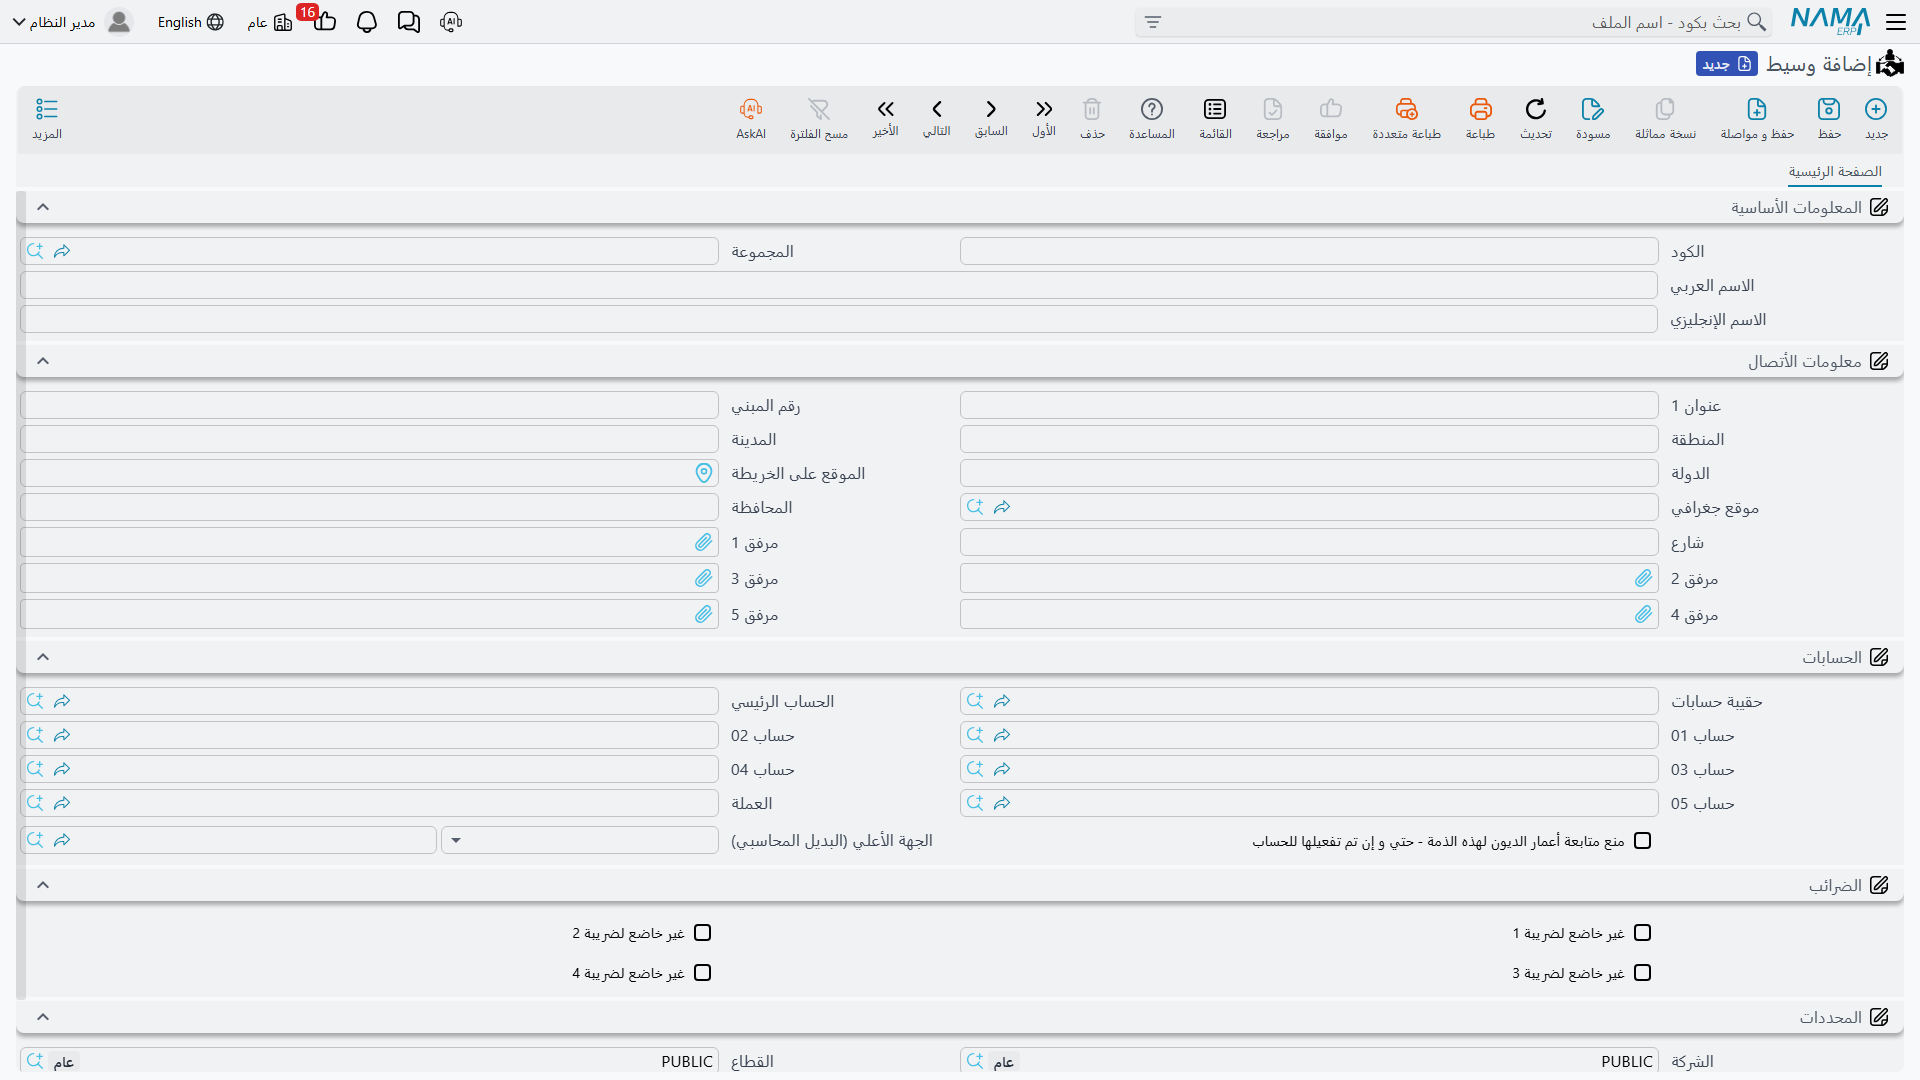Viewport: 1920px width, 1080px height.
Task: Click the المدينة input field
Action: tap(369, 439)
